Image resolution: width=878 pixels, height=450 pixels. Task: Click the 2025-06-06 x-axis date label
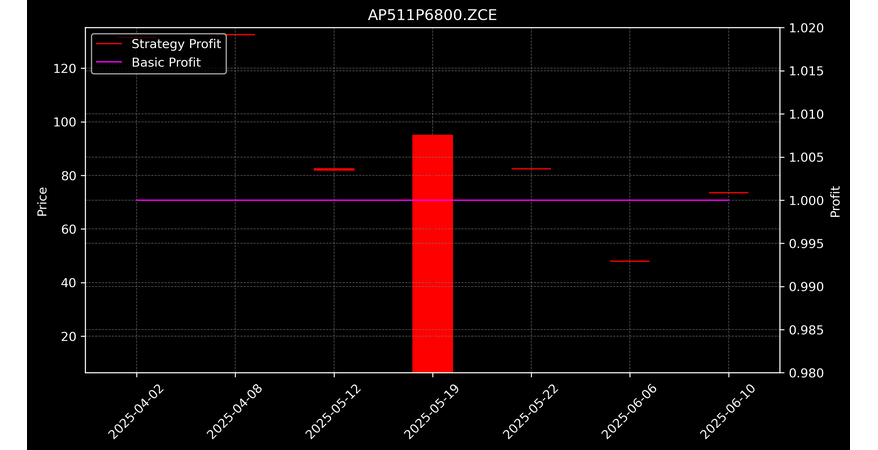[629, 412]
